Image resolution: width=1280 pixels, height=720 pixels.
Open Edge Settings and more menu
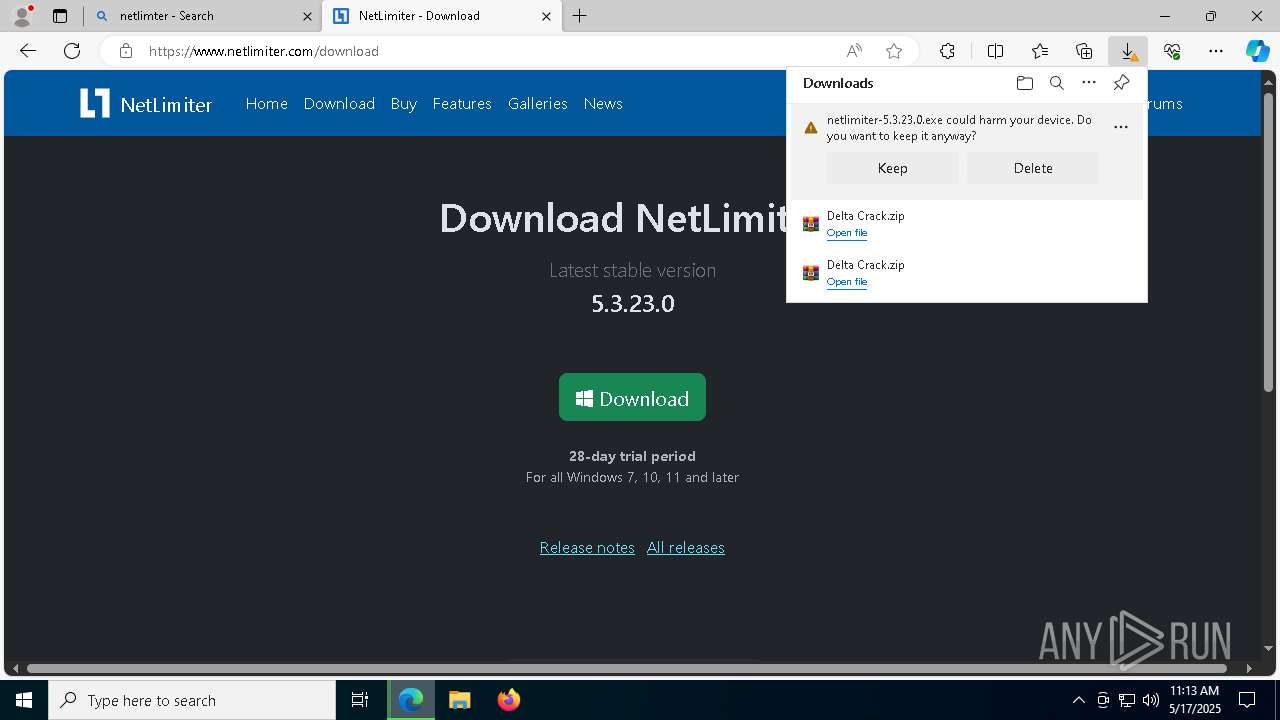(1216, 51)
